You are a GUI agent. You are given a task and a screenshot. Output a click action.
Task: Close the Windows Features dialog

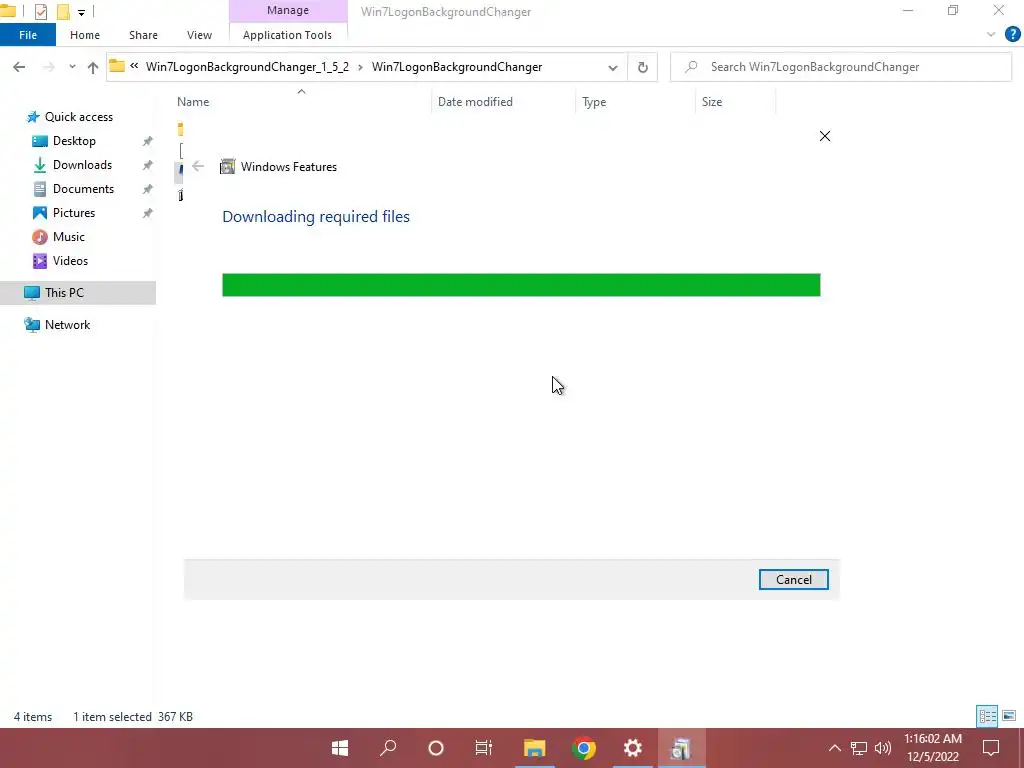pyautogui.click(x=825, y=136)
